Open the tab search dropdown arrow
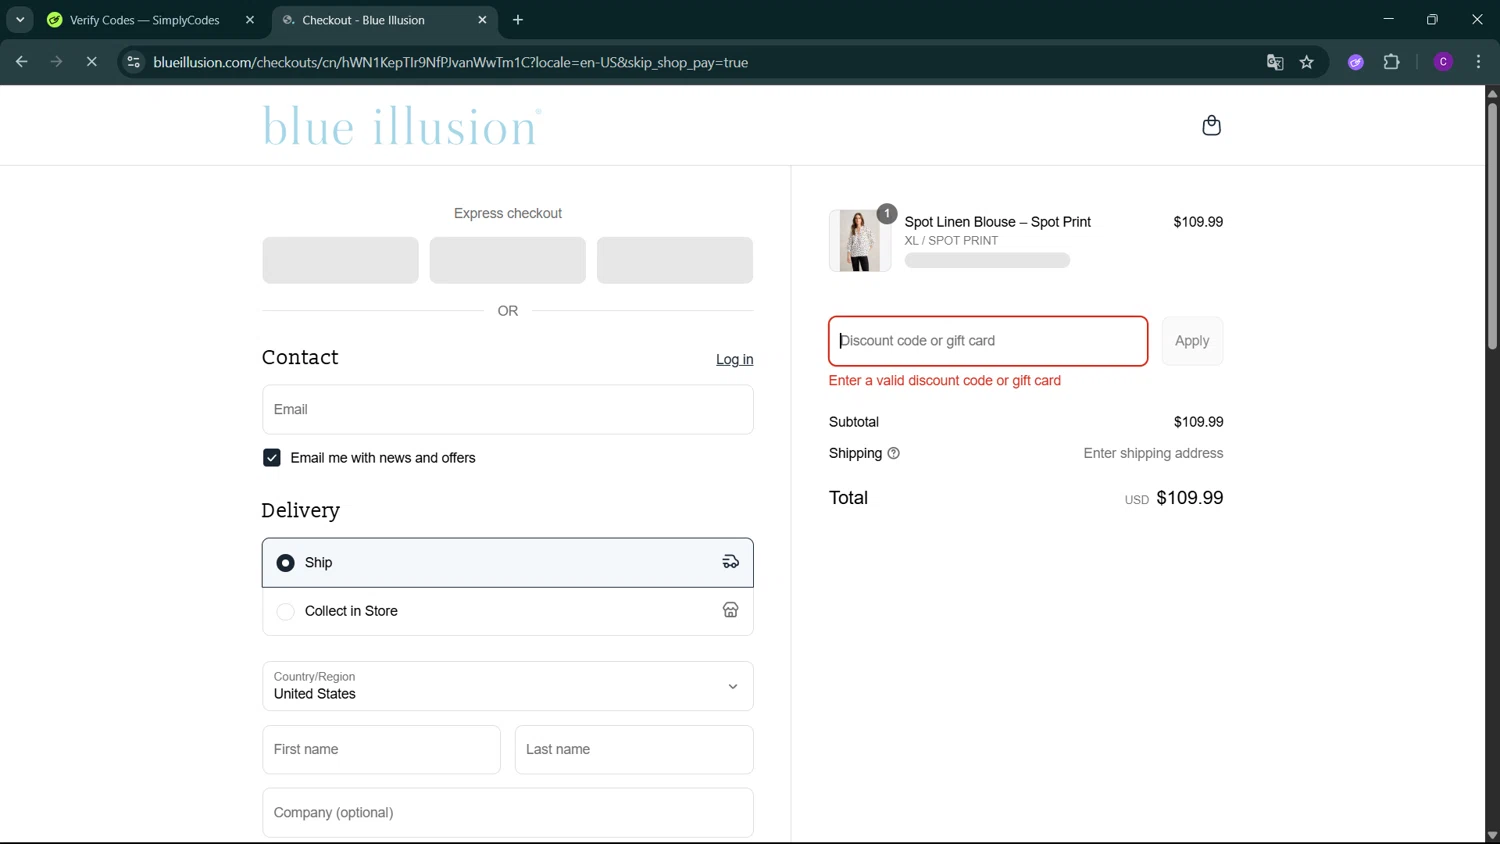The height and width of the screenshot is (844, 1500). tap(20, 20)
